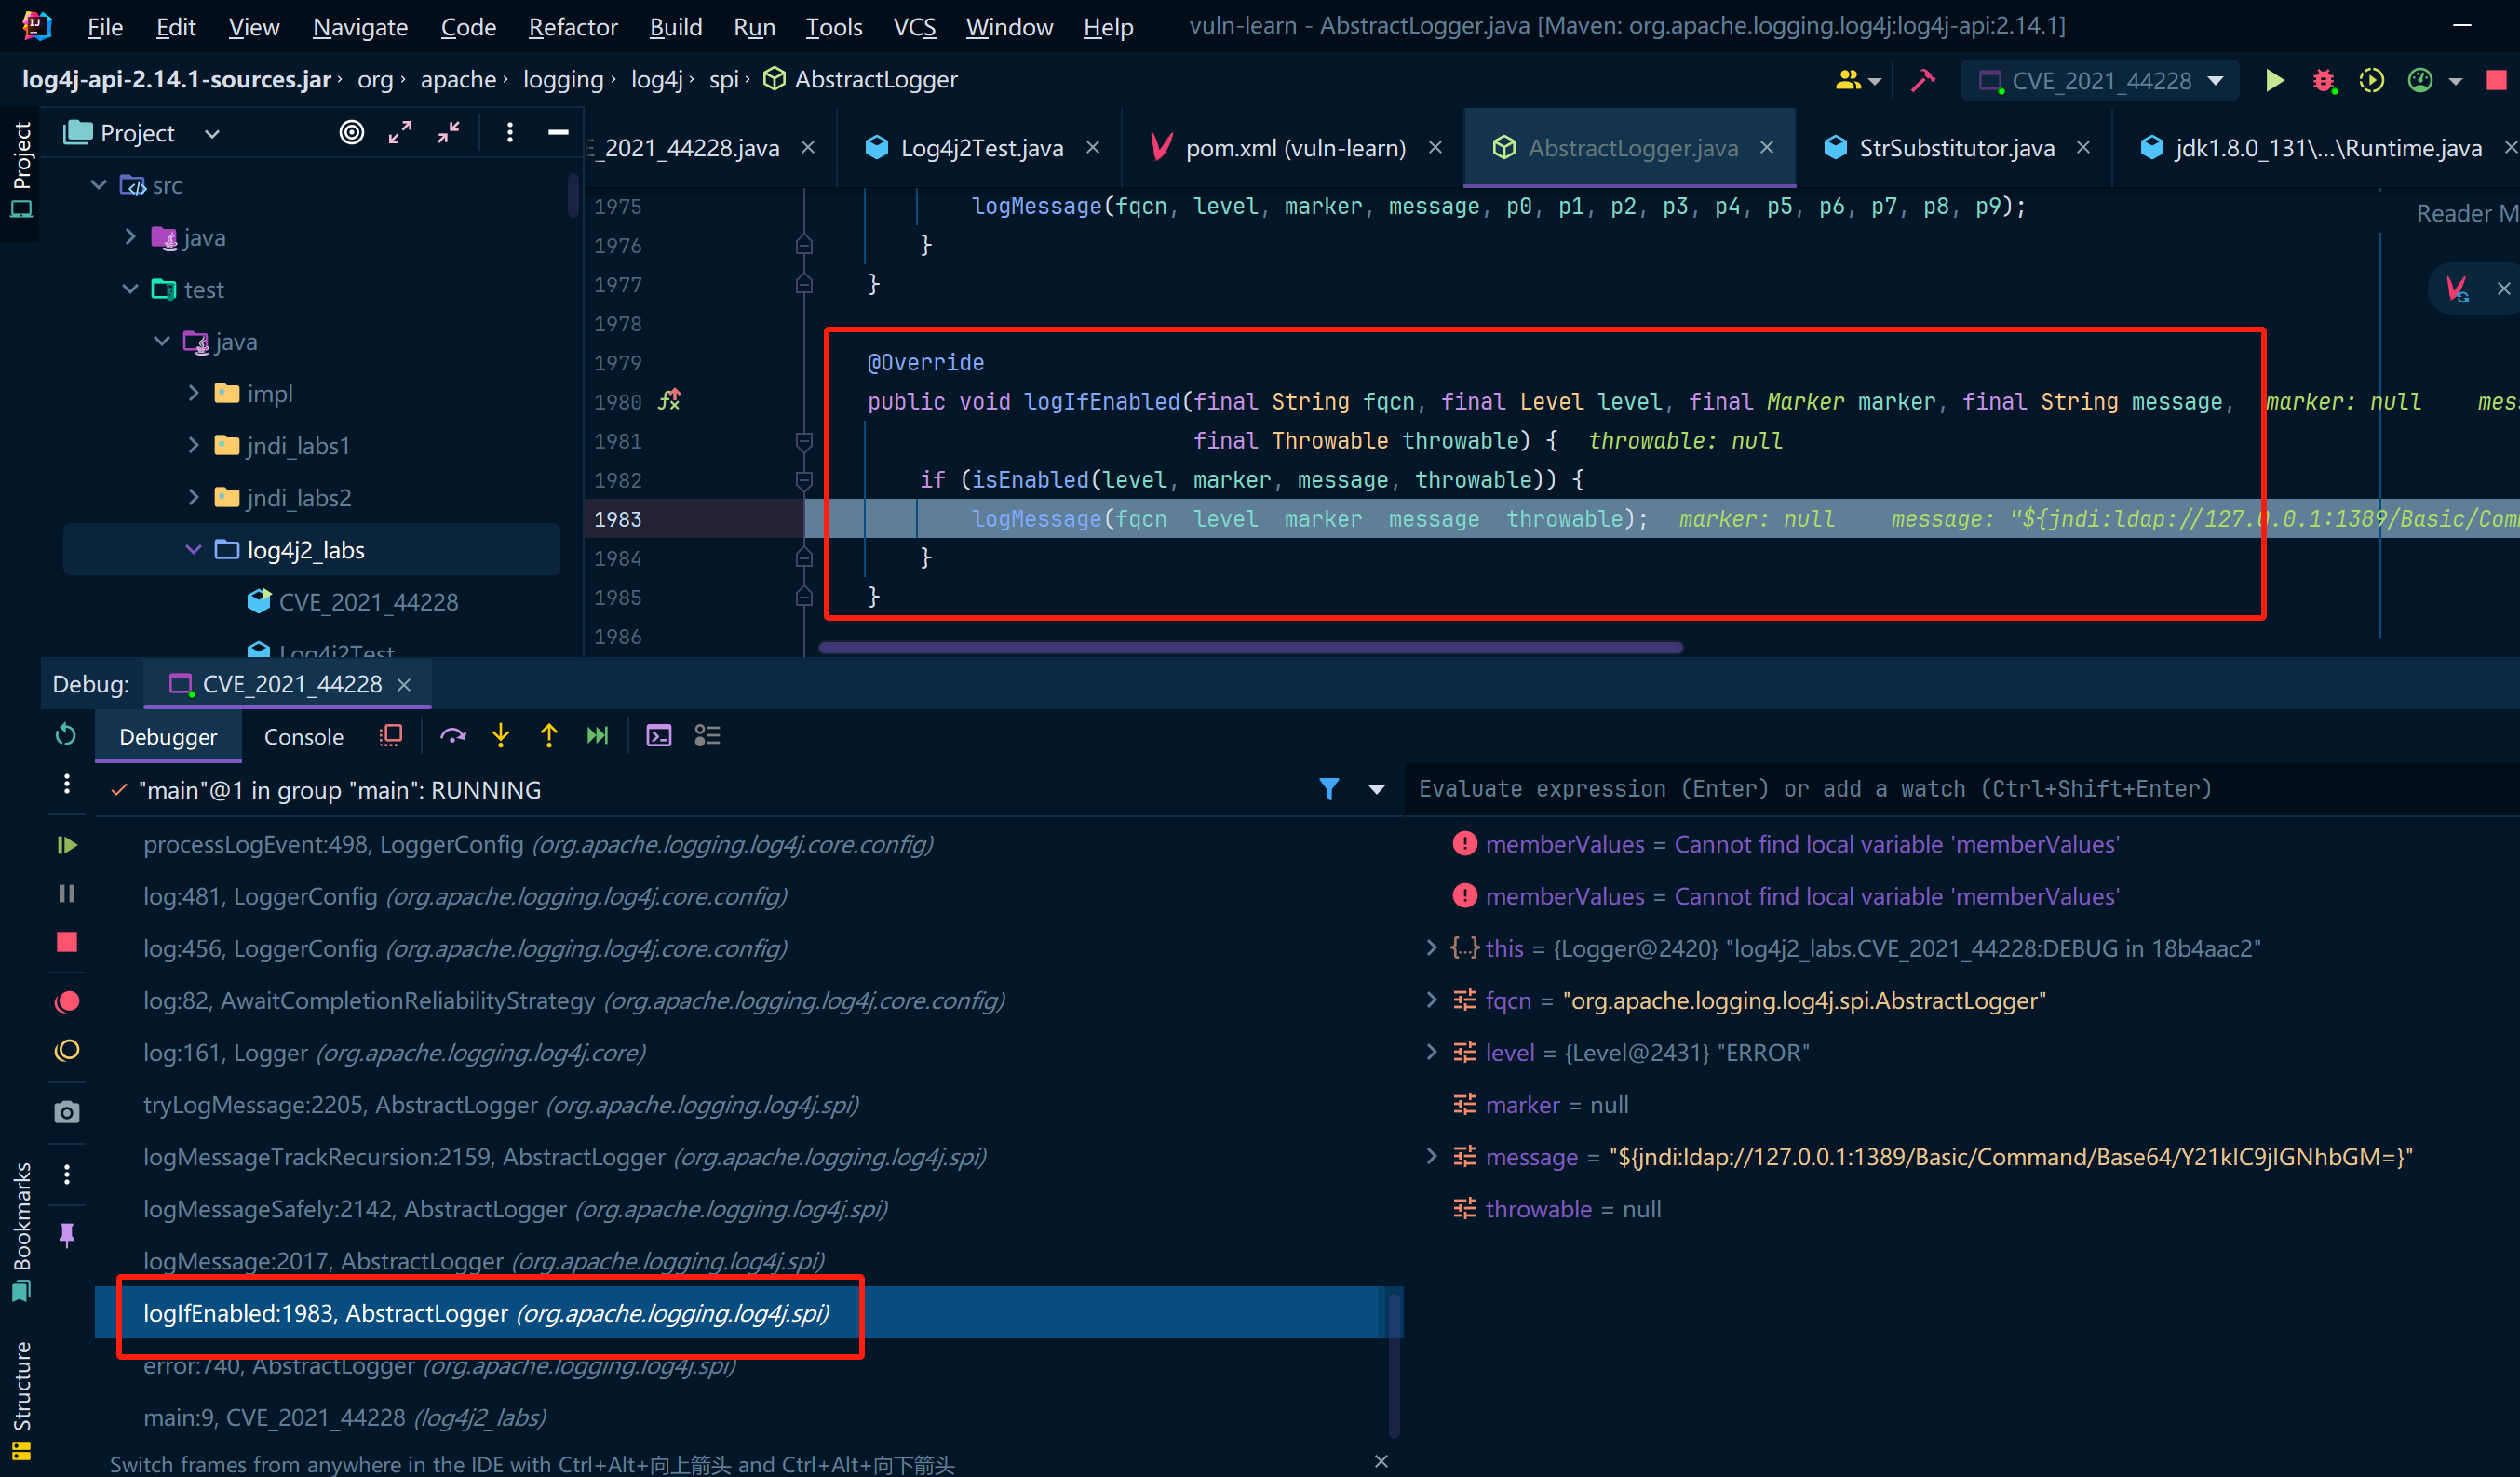Switch to pom.xml (vuln-learn) tab

(x=1295, y=148)
